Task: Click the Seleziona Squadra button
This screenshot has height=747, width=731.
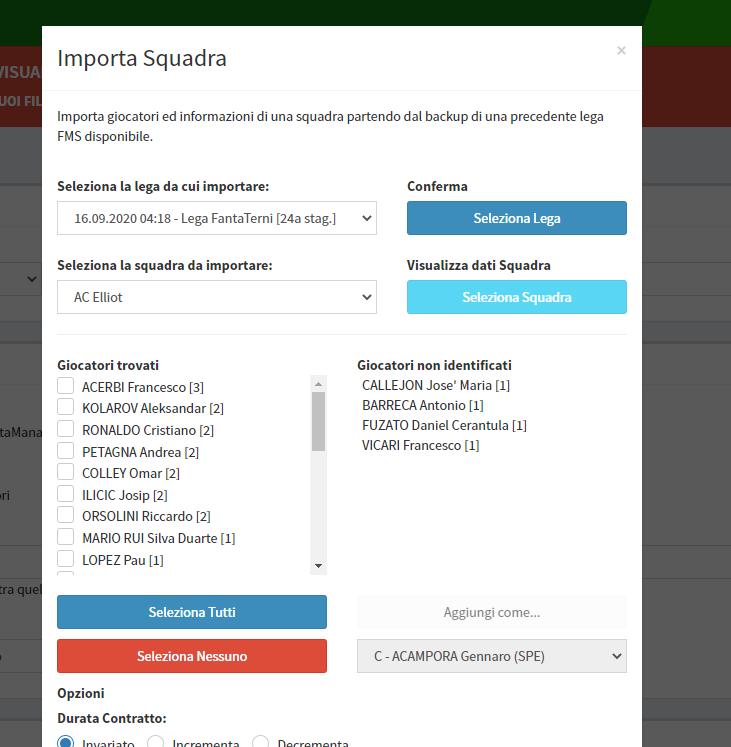Action: [x=517, y=297]
